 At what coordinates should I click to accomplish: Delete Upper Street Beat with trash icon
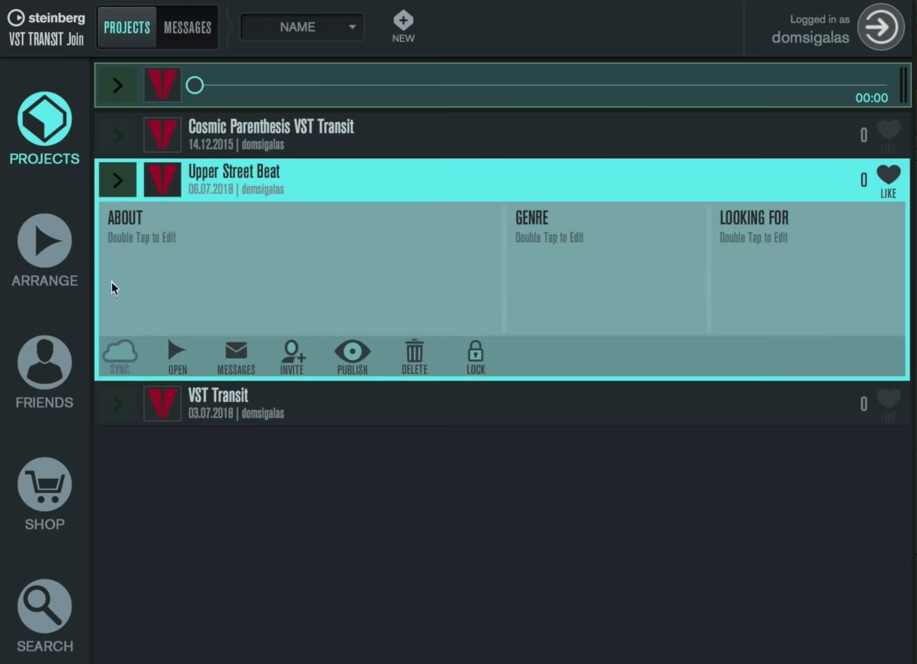414,357
